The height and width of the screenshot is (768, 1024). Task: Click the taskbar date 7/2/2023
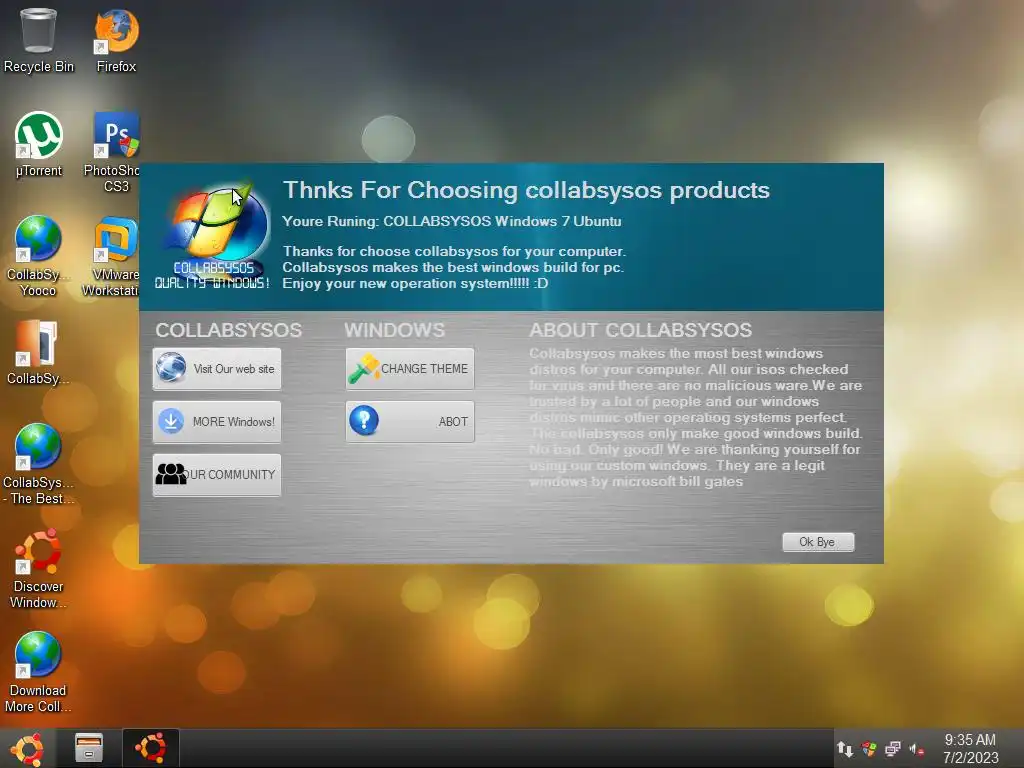click(x=970, y=758)
